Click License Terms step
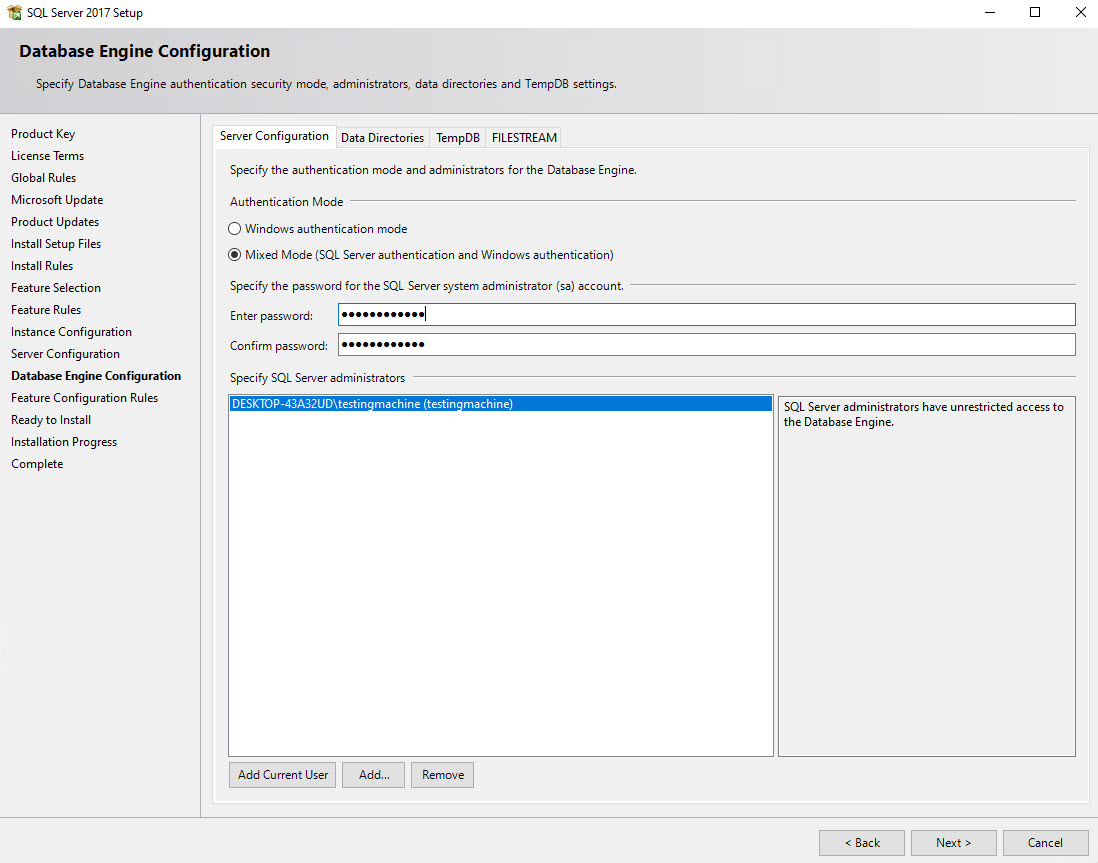1098x863 pixels. pyautogui.click(x=48, y=156)
